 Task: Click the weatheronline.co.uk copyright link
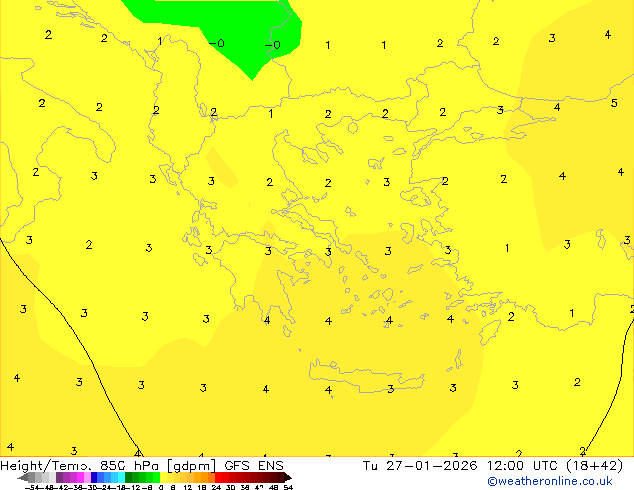(x=550, y=481)
